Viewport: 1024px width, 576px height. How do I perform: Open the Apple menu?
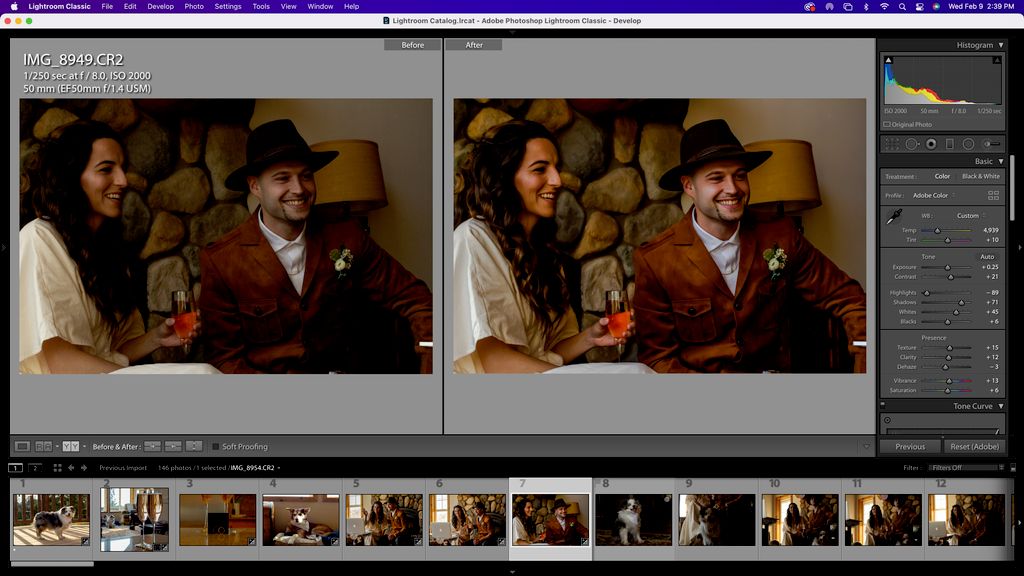pyautogui.click(x=14, y=7)
